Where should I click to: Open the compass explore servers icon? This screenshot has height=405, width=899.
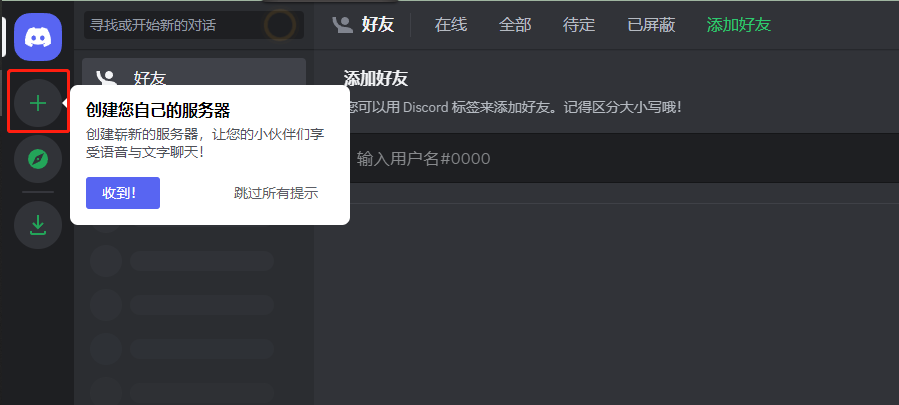38,159
